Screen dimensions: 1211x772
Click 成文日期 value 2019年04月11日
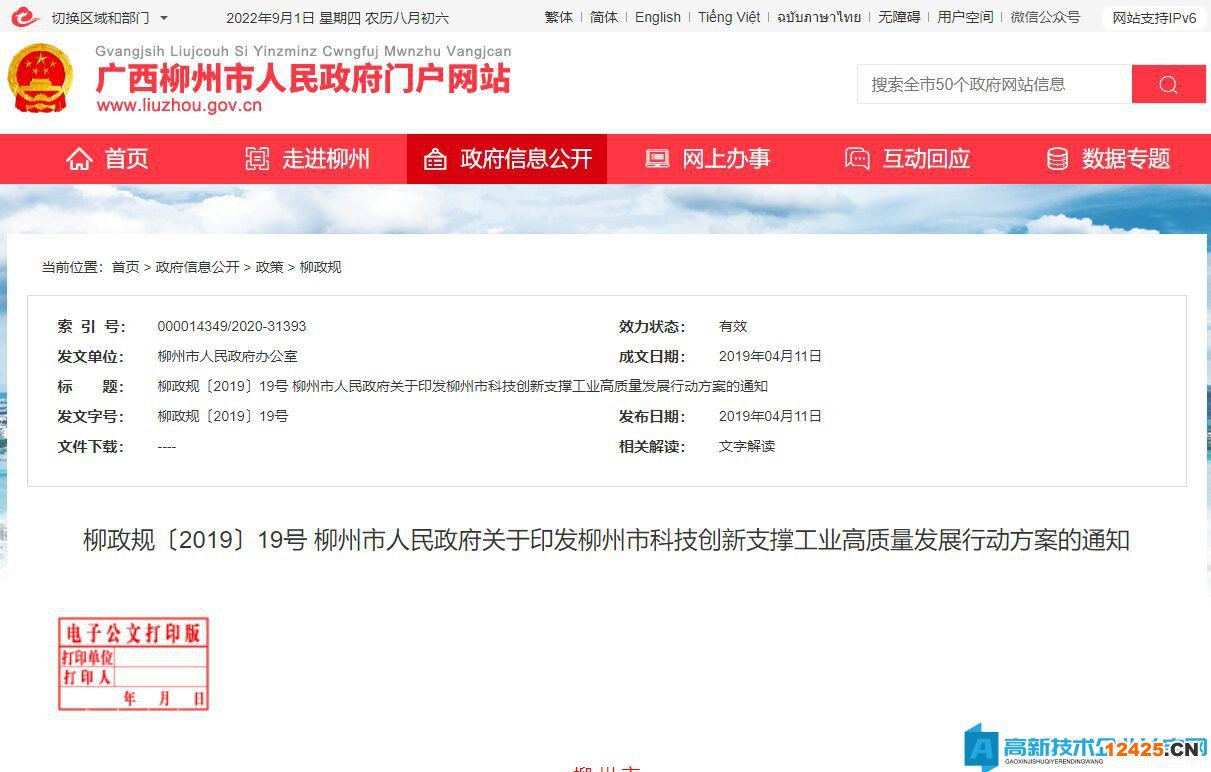(770, 356)
